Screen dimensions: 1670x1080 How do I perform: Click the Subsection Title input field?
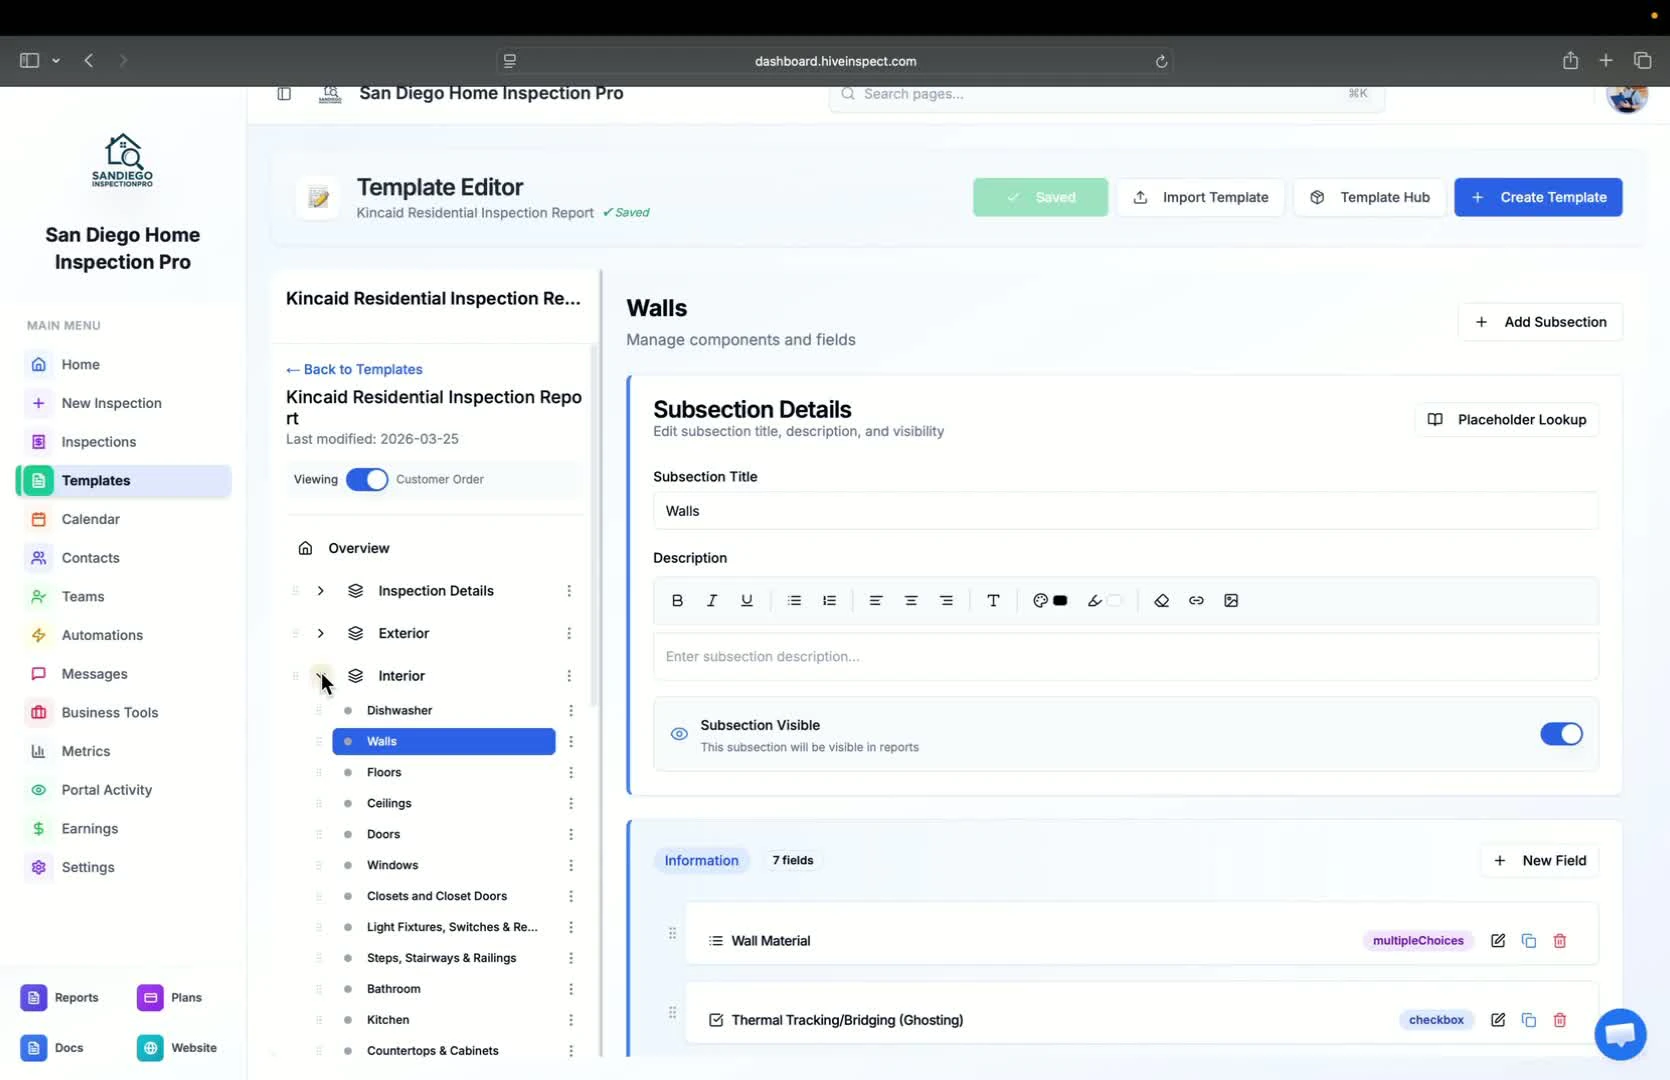pyautogui.click(x=1126, y=511)
